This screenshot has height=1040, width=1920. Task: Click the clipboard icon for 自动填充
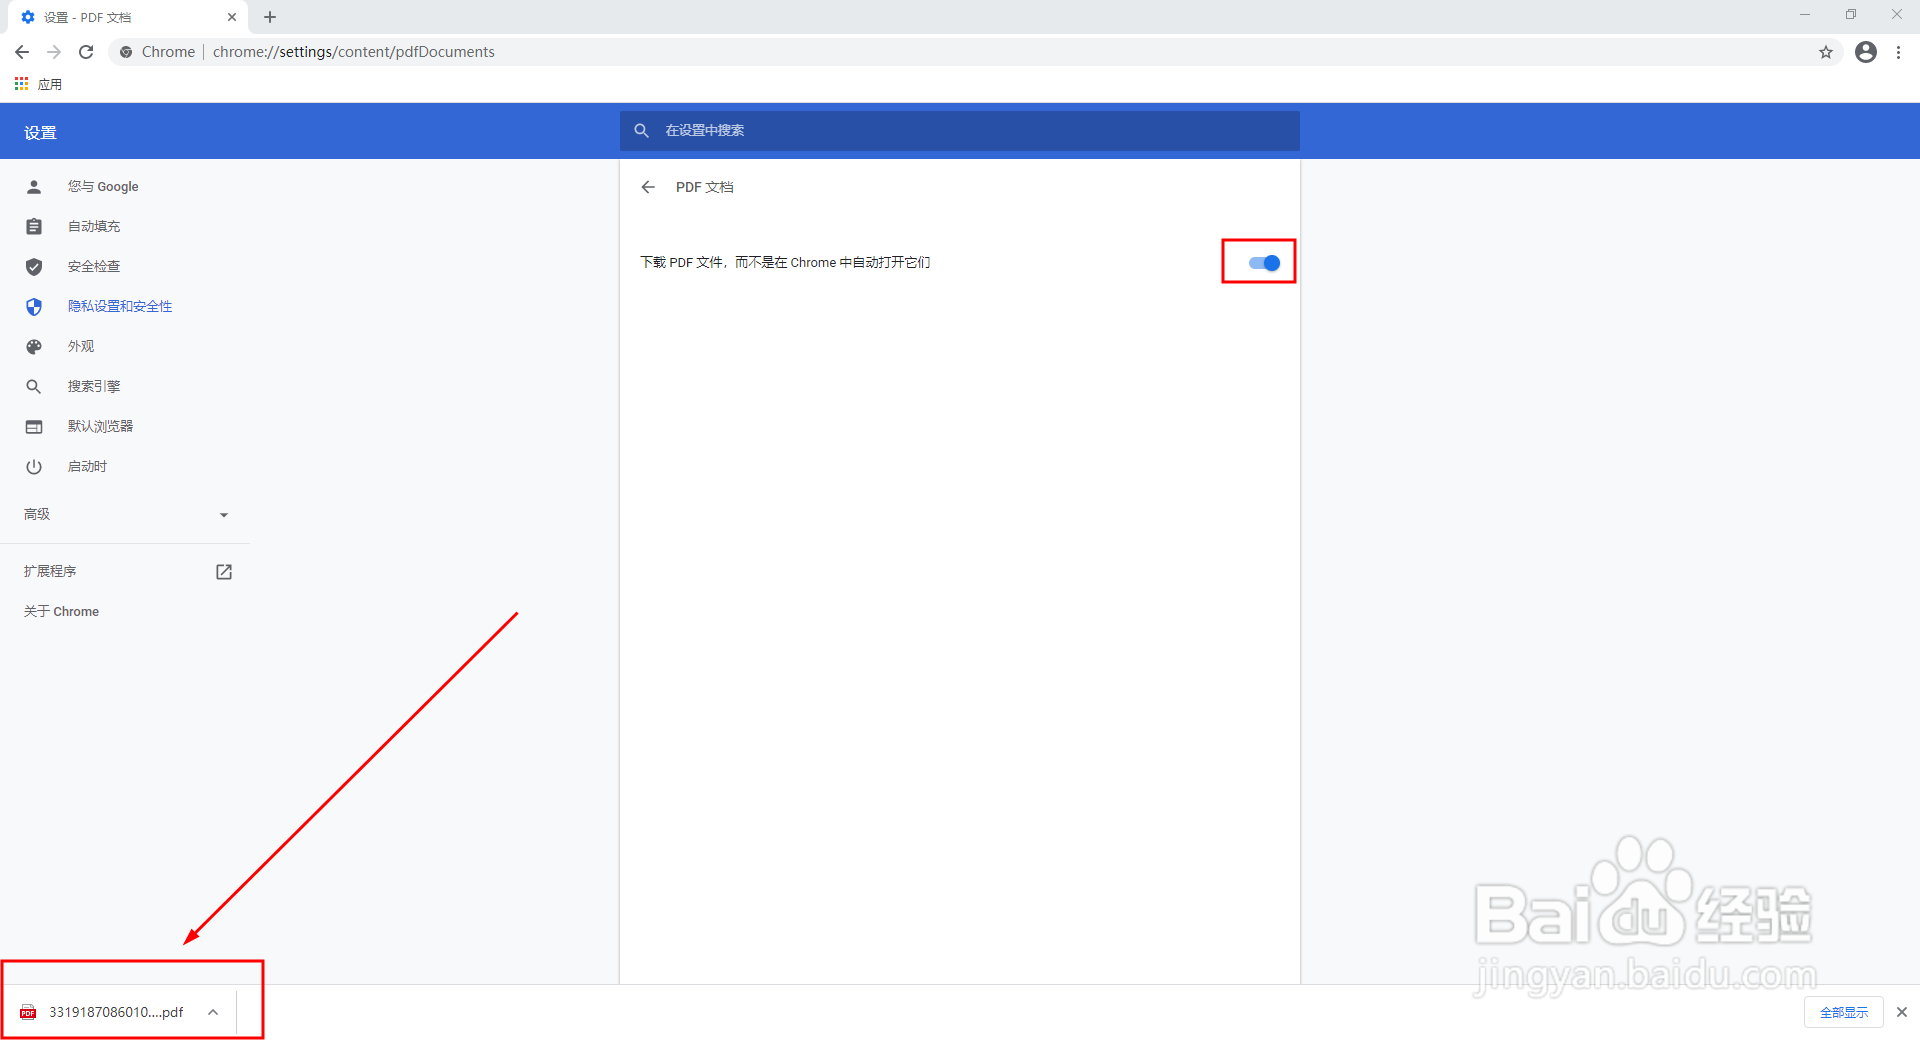(x=34, y=227)
